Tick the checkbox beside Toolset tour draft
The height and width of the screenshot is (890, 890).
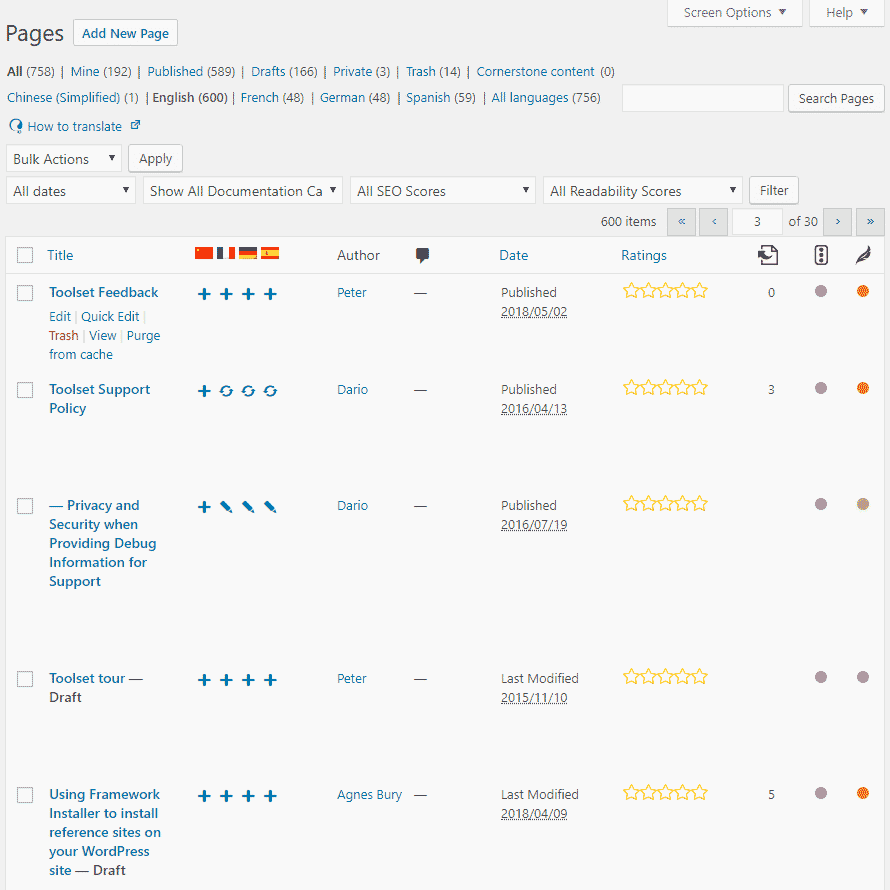coord(25,679)
